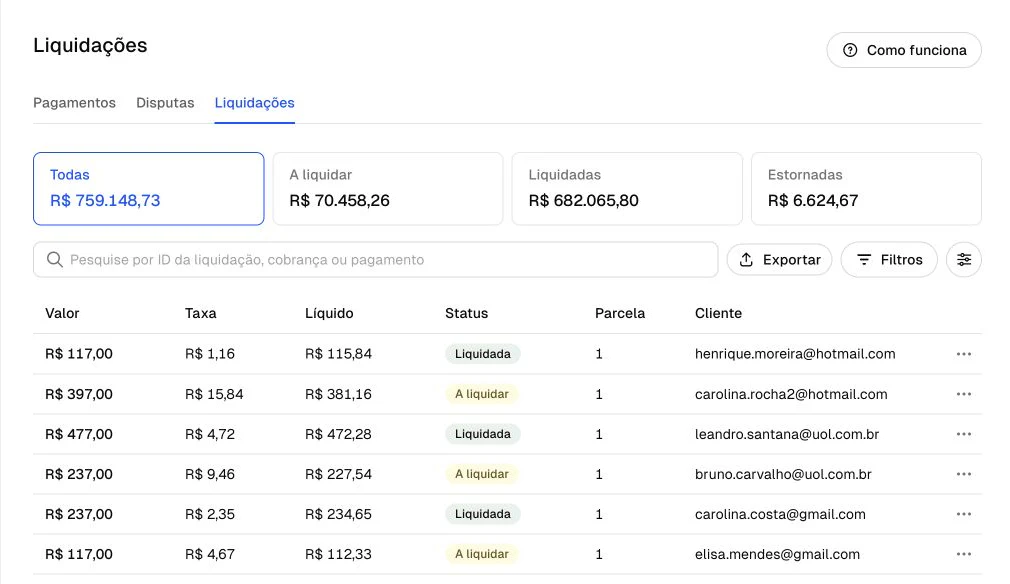Click the R$ 4,72 fee cell
This screenshot has height=584, width=1010.
(x=209, y=434)
